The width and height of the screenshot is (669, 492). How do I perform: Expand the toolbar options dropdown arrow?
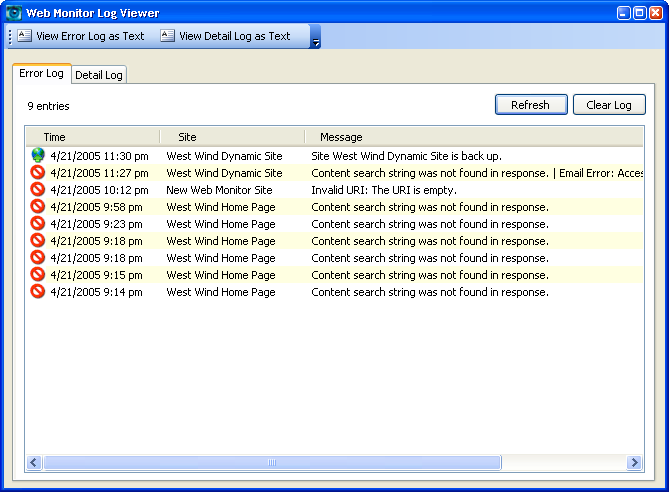tap(316, 38)
